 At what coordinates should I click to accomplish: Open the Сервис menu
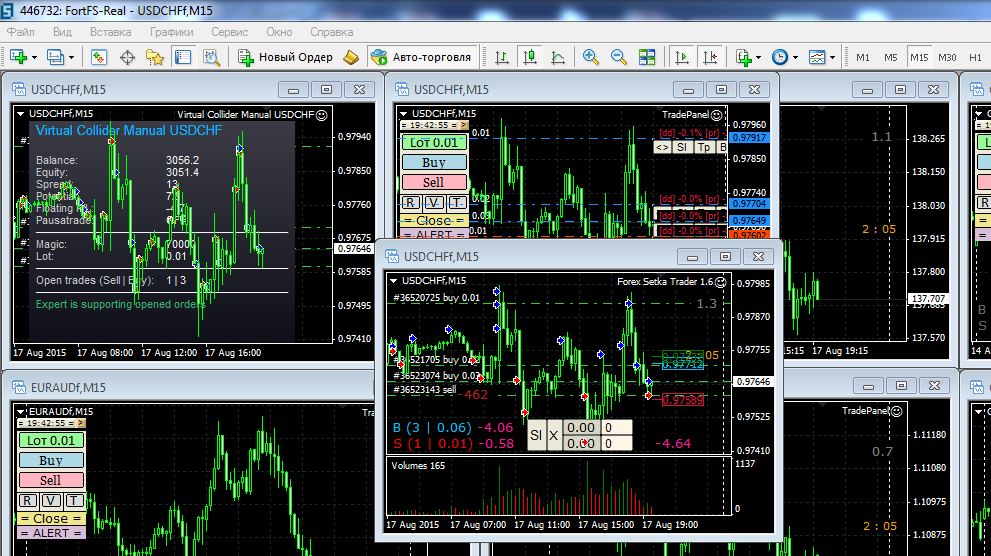(229, 32)
